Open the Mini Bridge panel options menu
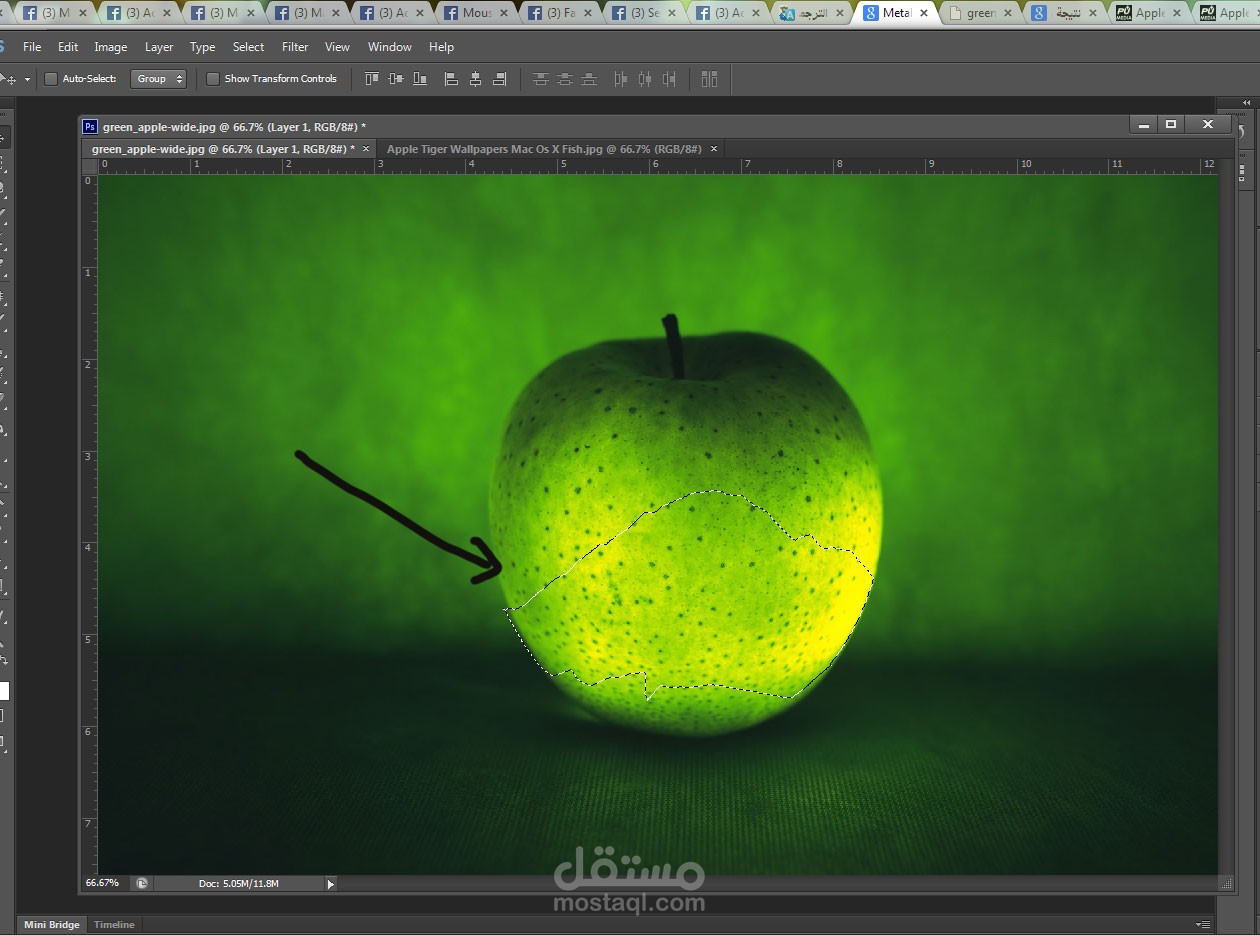 [1203, 925]
